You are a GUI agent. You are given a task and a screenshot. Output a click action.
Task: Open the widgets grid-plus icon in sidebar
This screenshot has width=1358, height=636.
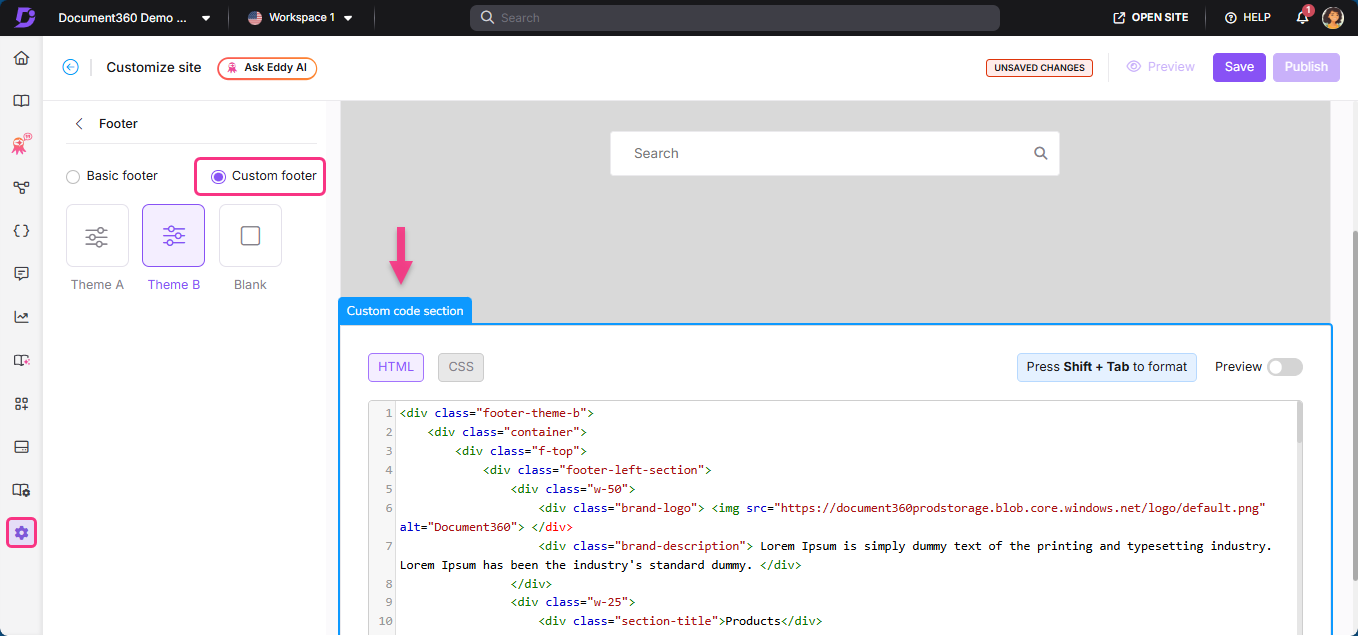pyautogui.click(x=21, y=403)
